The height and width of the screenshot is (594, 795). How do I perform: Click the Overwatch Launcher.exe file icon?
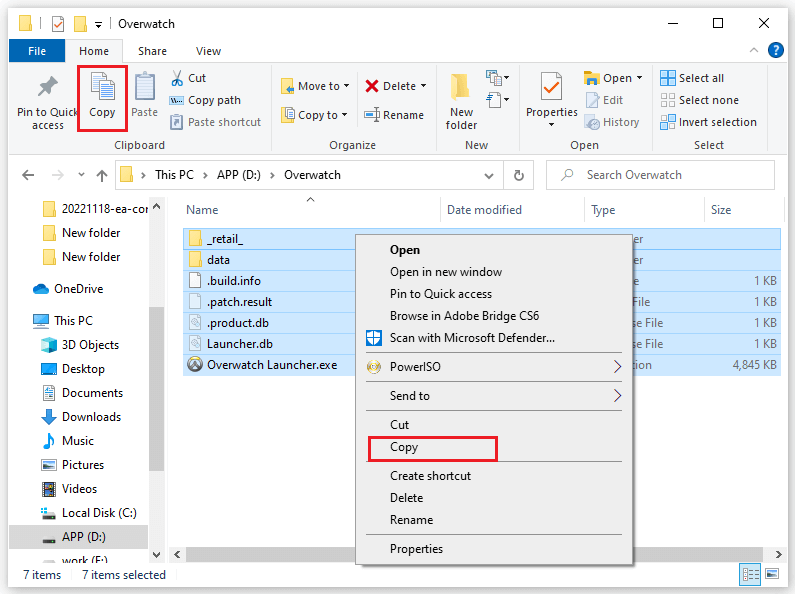[195, 364]
